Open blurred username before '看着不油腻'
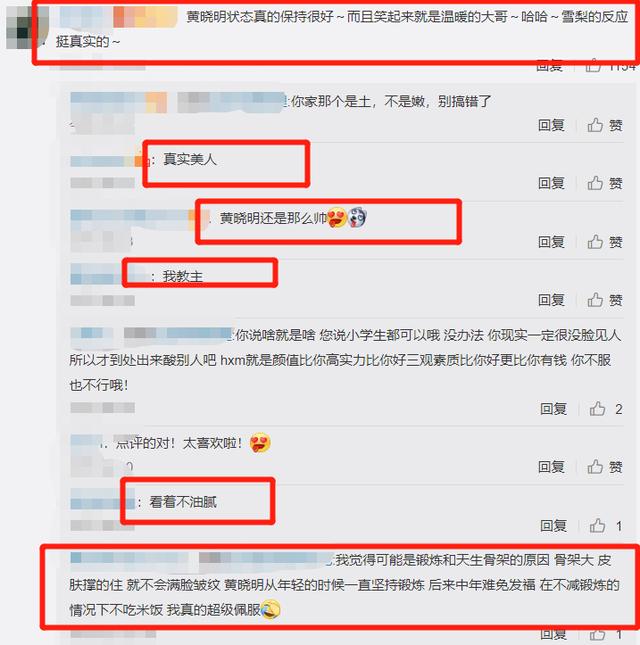640x645 pixels. 103,503
